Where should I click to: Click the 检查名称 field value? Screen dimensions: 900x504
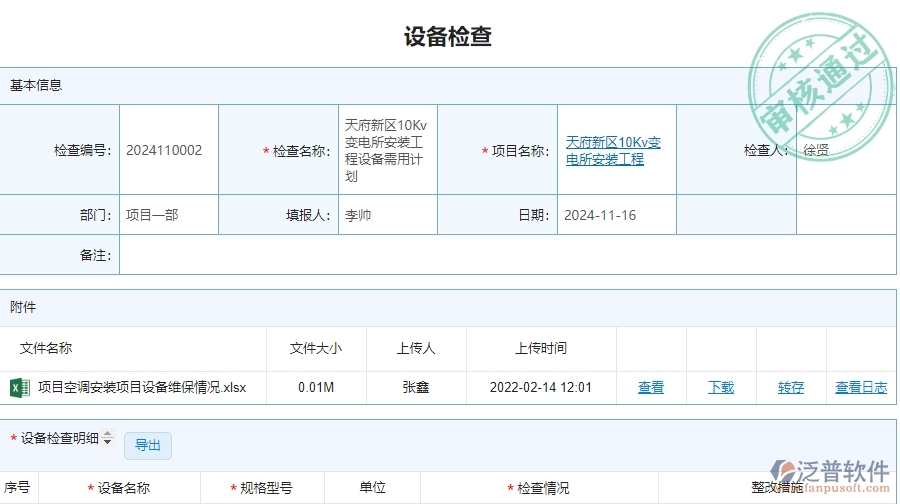pos(386,151)
